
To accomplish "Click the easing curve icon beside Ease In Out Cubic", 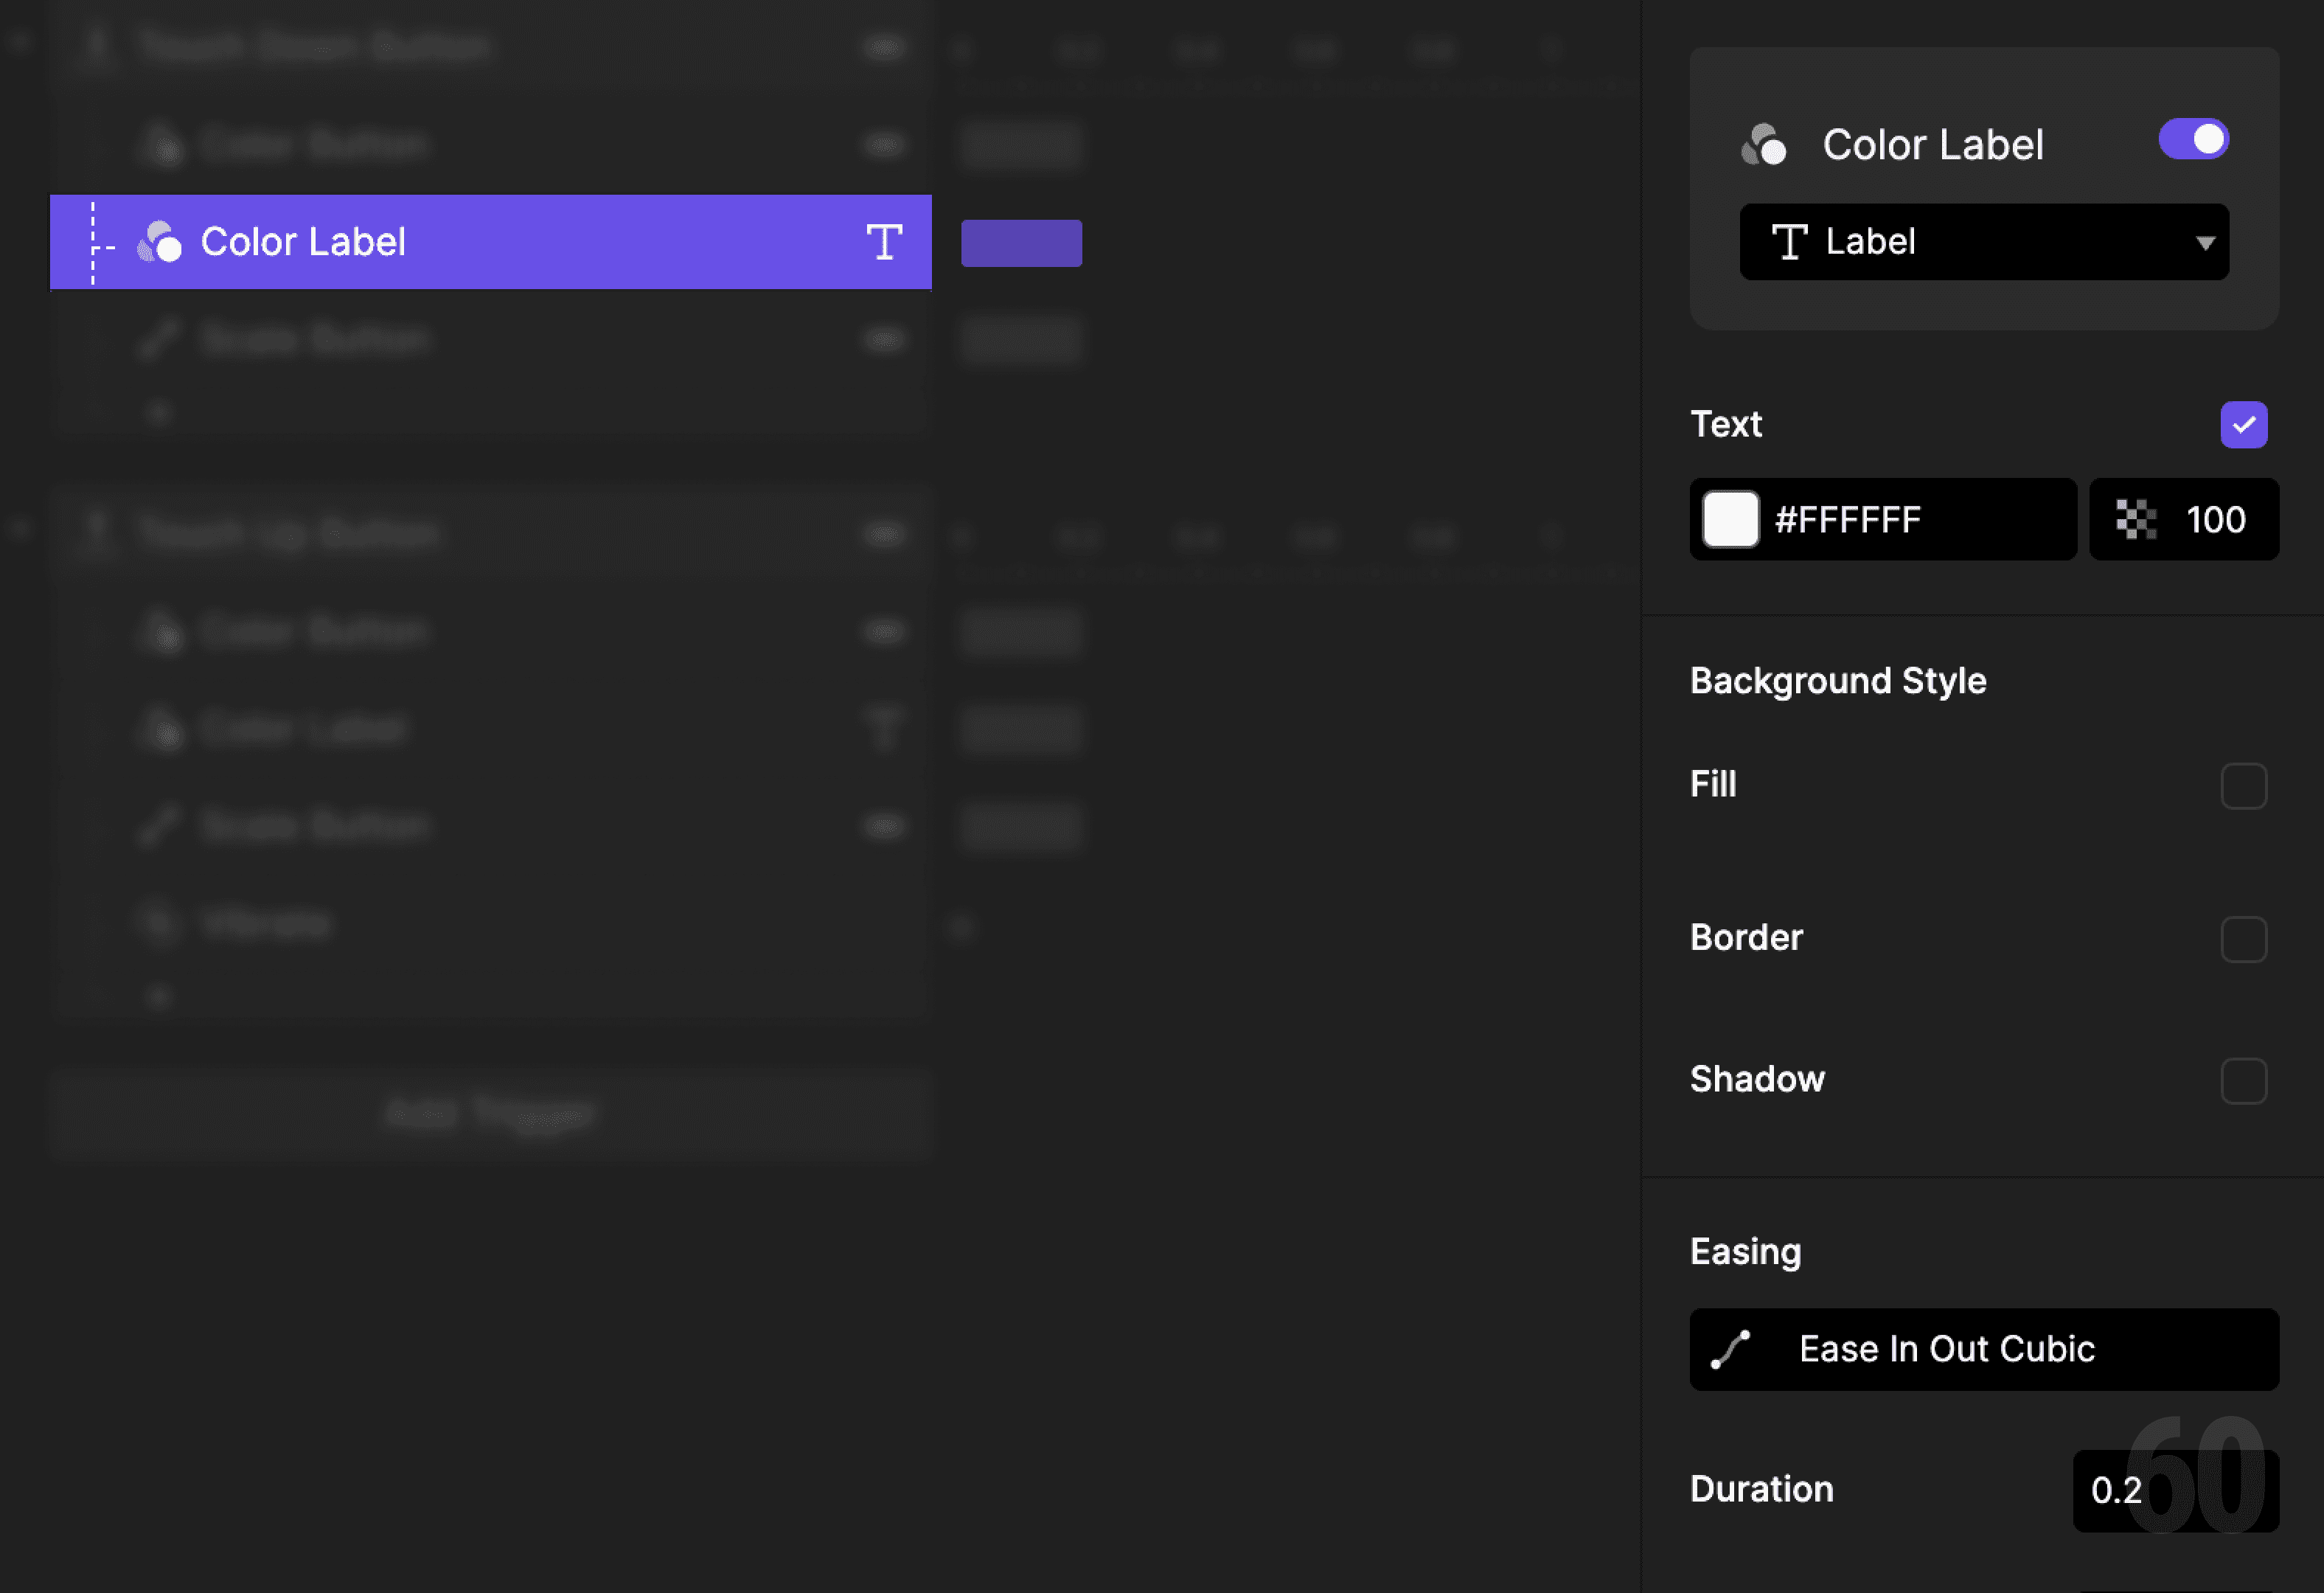I will [1733, 1349].
